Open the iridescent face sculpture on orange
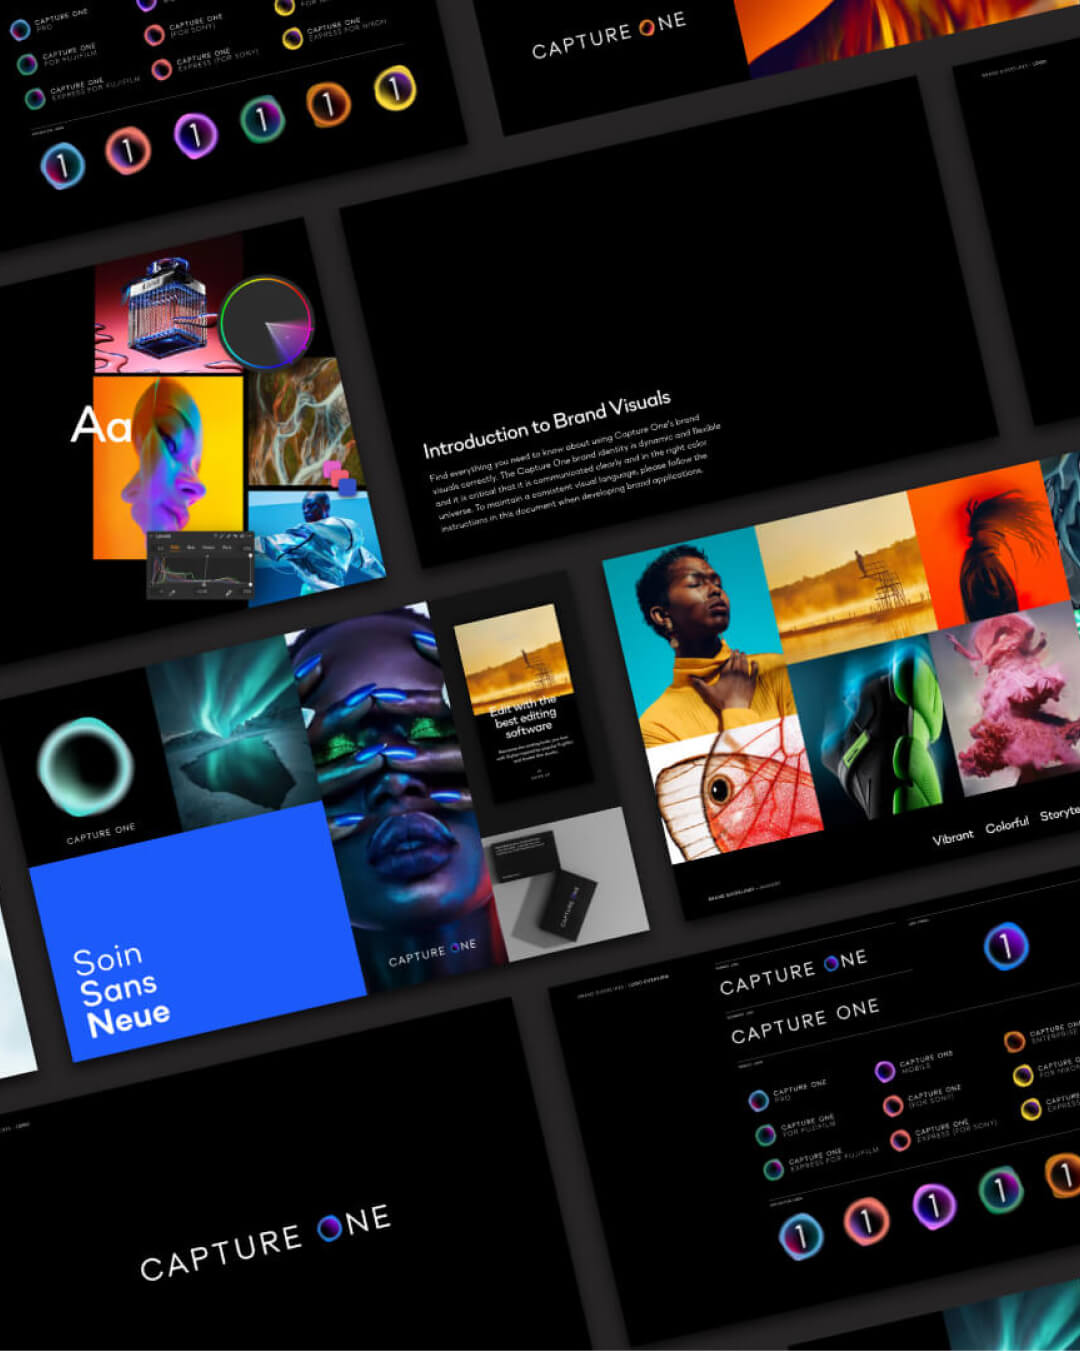Screen dimensions: 1080x1351 click(169, 467)
